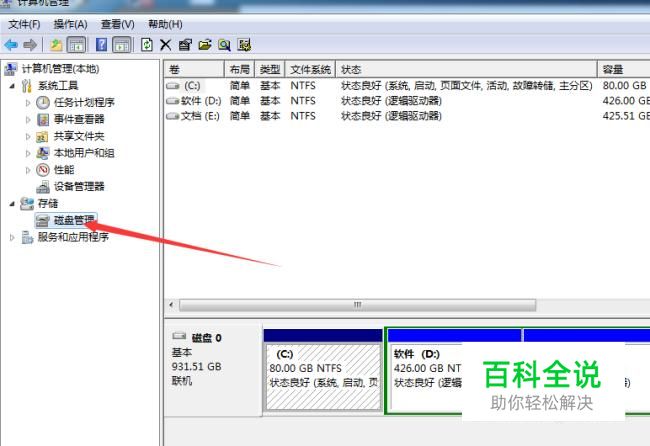The width and height of the screenshot is (650, 446).
Task: Select the 文档 (E:) volume row
Action: [407, 116]
